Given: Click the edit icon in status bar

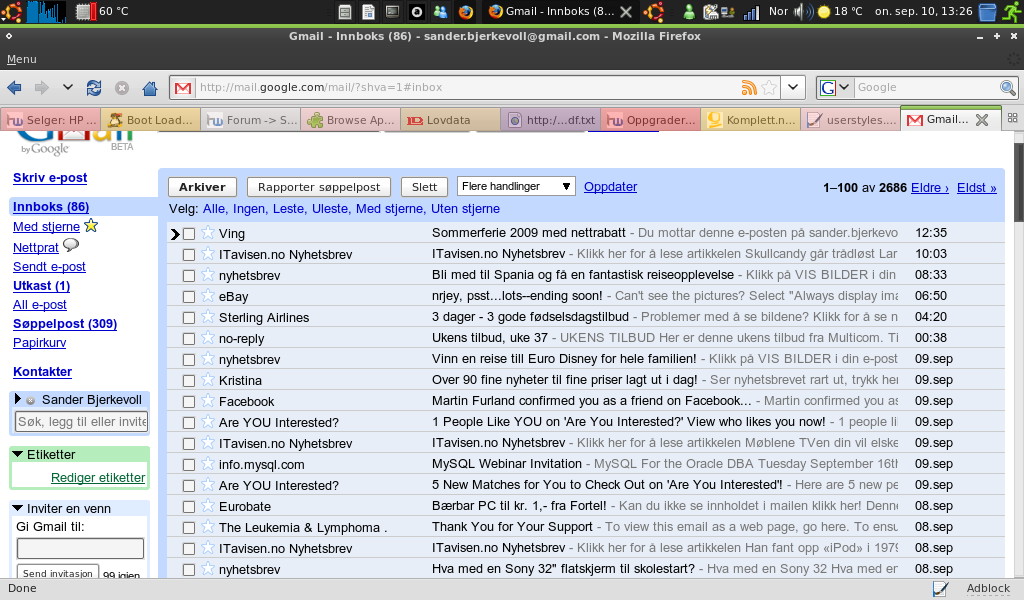Looking at the screenshot, I should (x=940, y=588).
